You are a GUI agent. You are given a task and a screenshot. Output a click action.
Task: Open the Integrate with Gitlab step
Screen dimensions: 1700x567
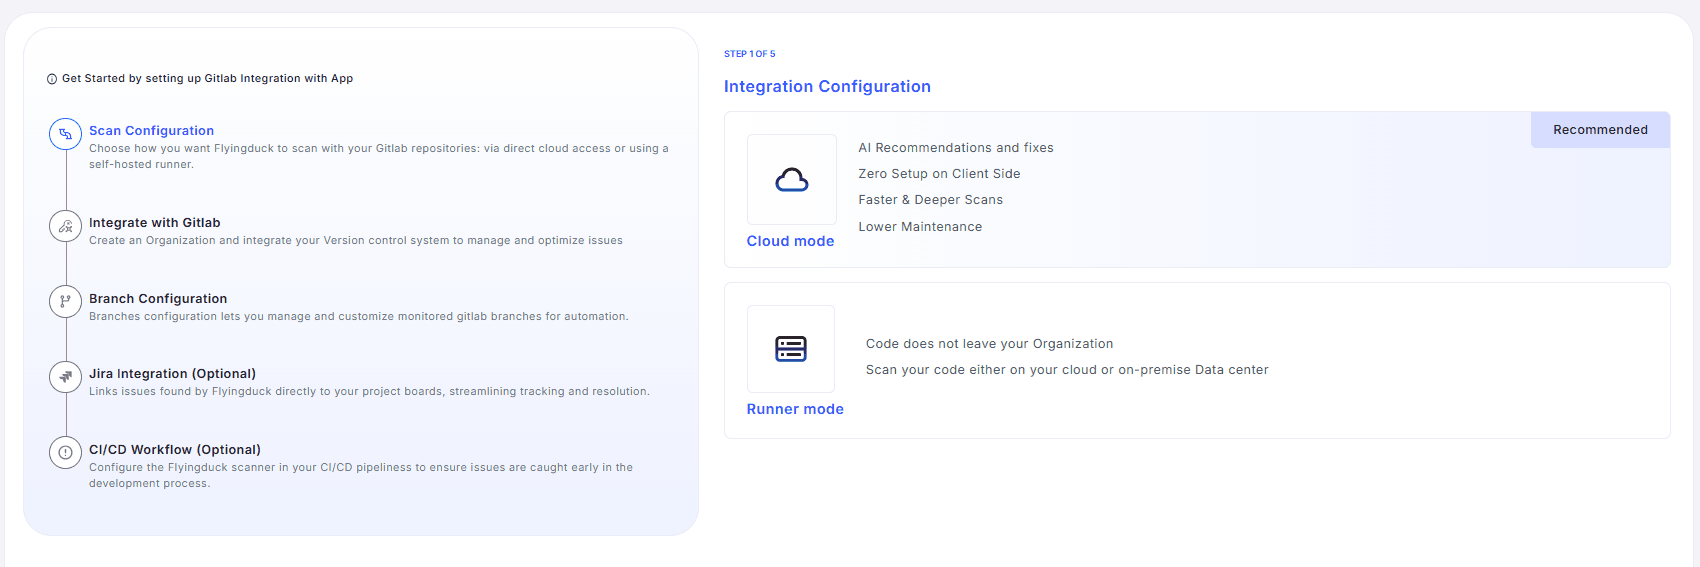(x=154, y=223)
